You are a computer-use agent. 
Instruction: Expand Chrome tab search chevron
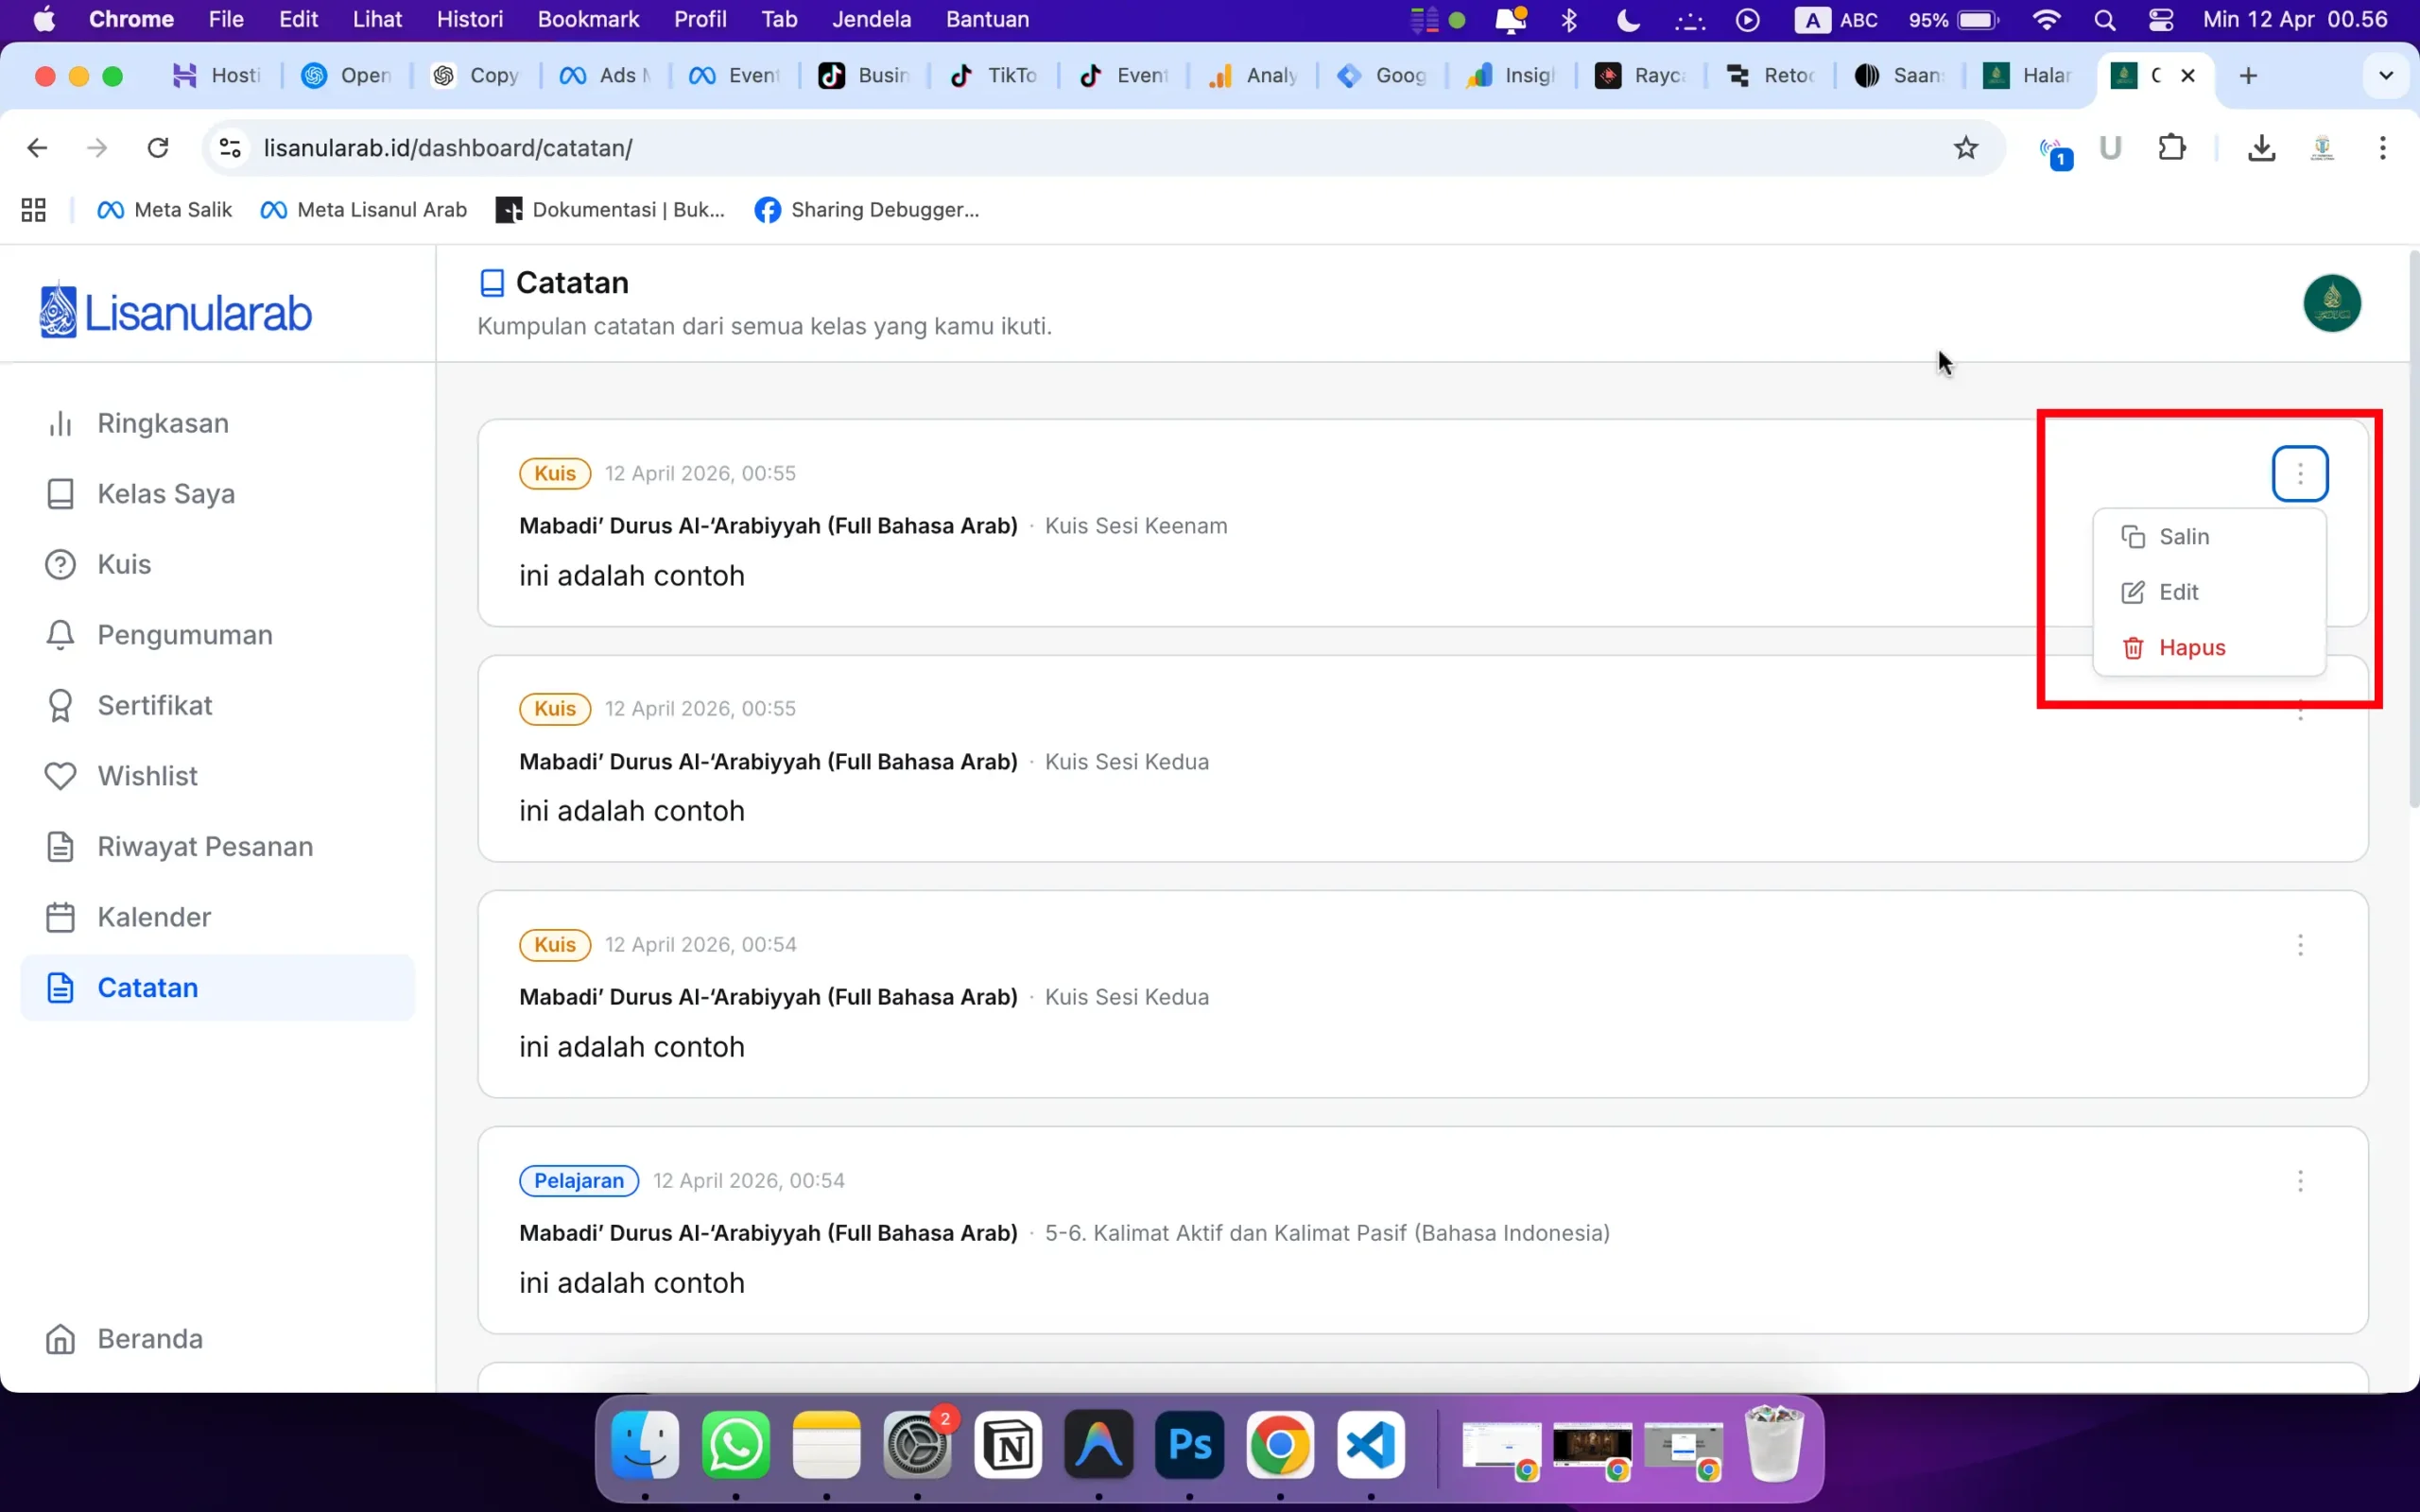2385,76
